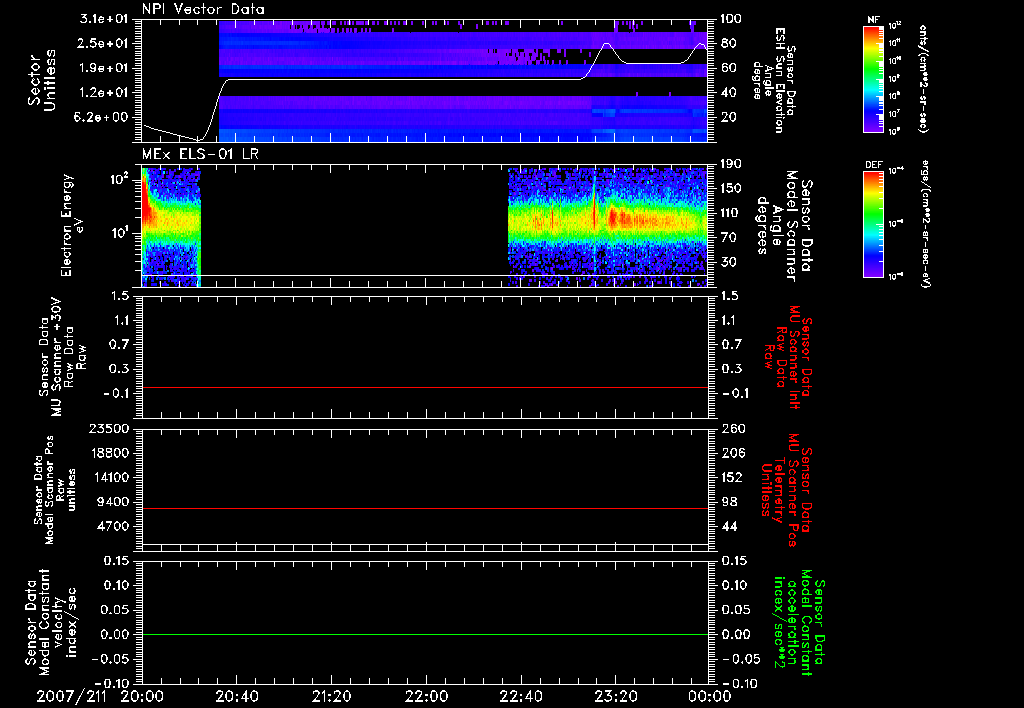Click the 'Model Scanner Angle degrees' axis label
1024x708 pixels.
point(785,225)
